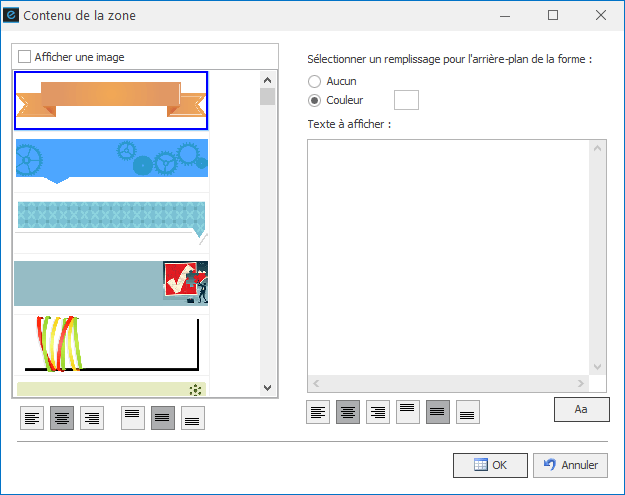Vertically center text under the text box
Image resolution: width=625 pixels, height=495 pixels.
click(437, 411)
